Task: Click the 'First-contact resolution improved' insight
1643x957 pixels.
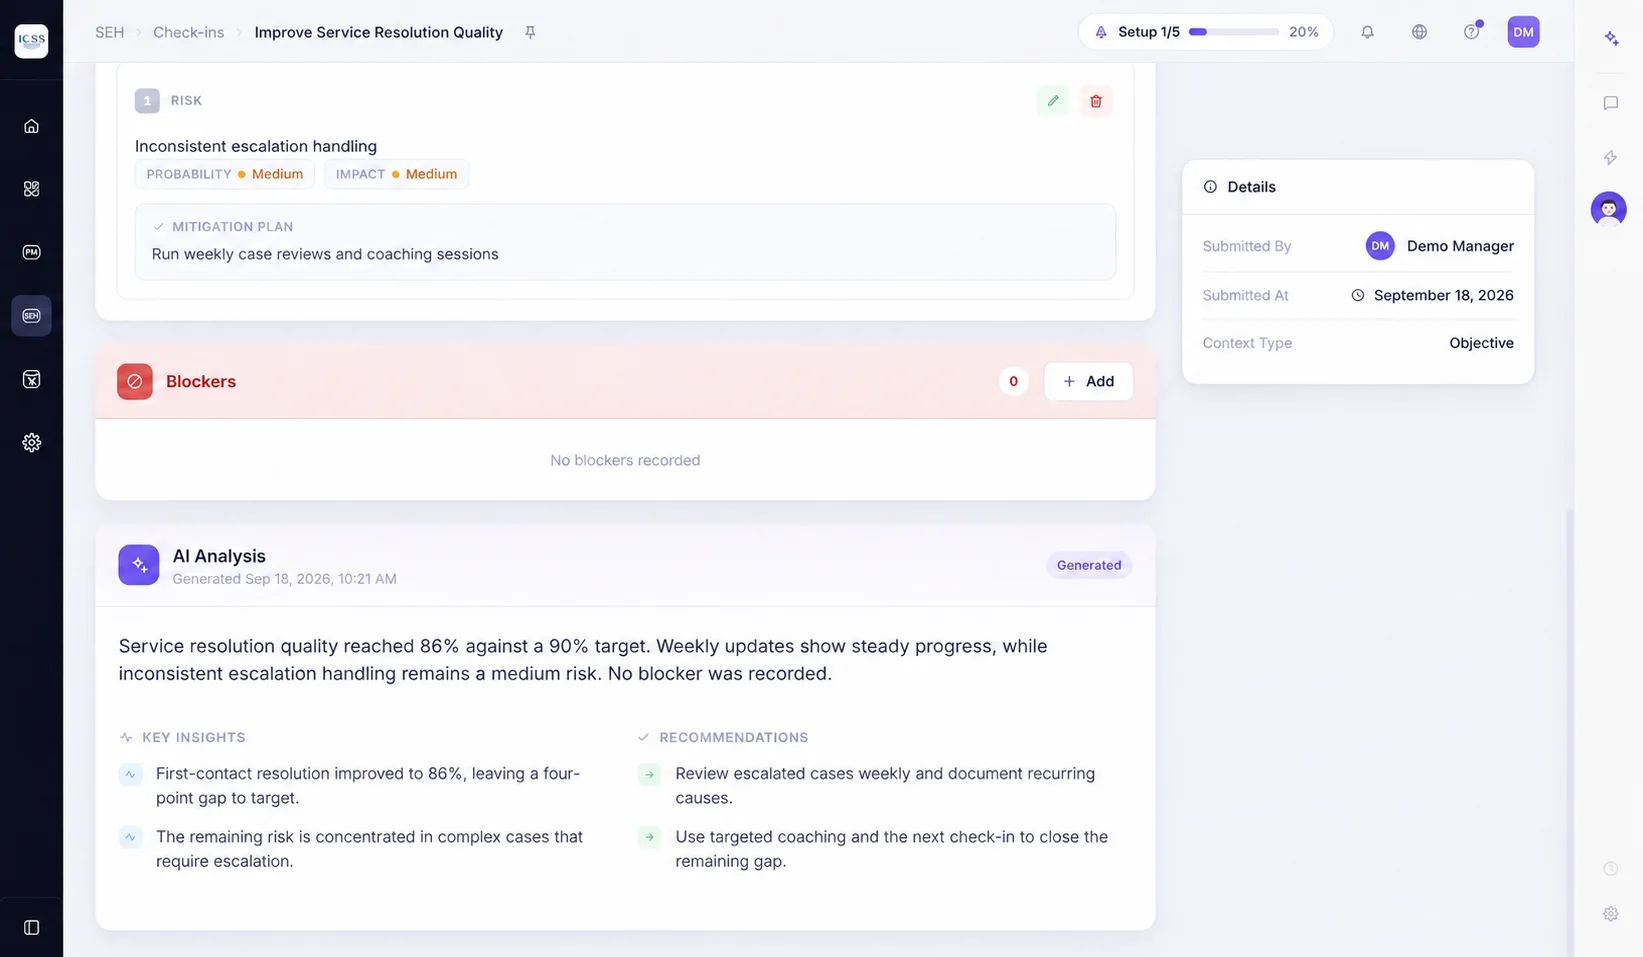Action: (x=368, y=786)
